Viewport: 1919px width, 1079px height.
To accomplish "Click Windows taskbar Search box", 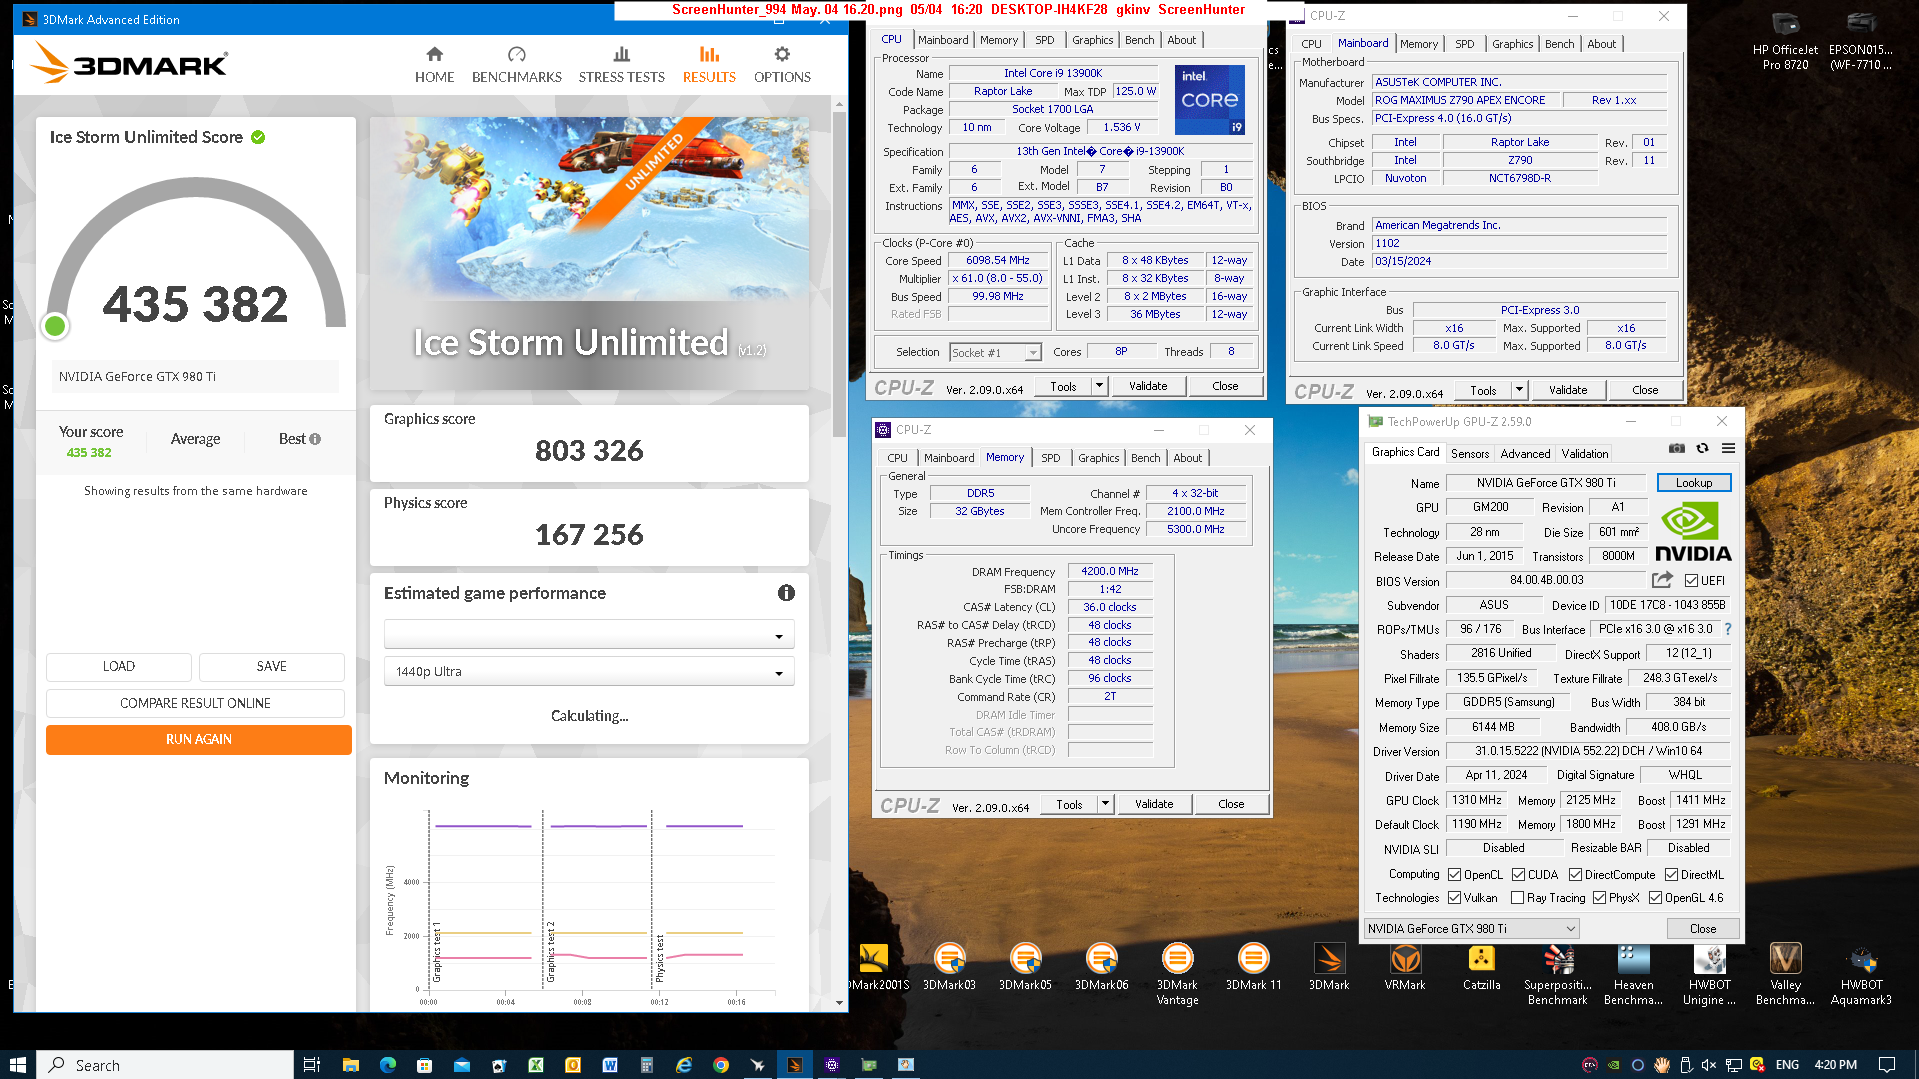I will (166, 1065).
